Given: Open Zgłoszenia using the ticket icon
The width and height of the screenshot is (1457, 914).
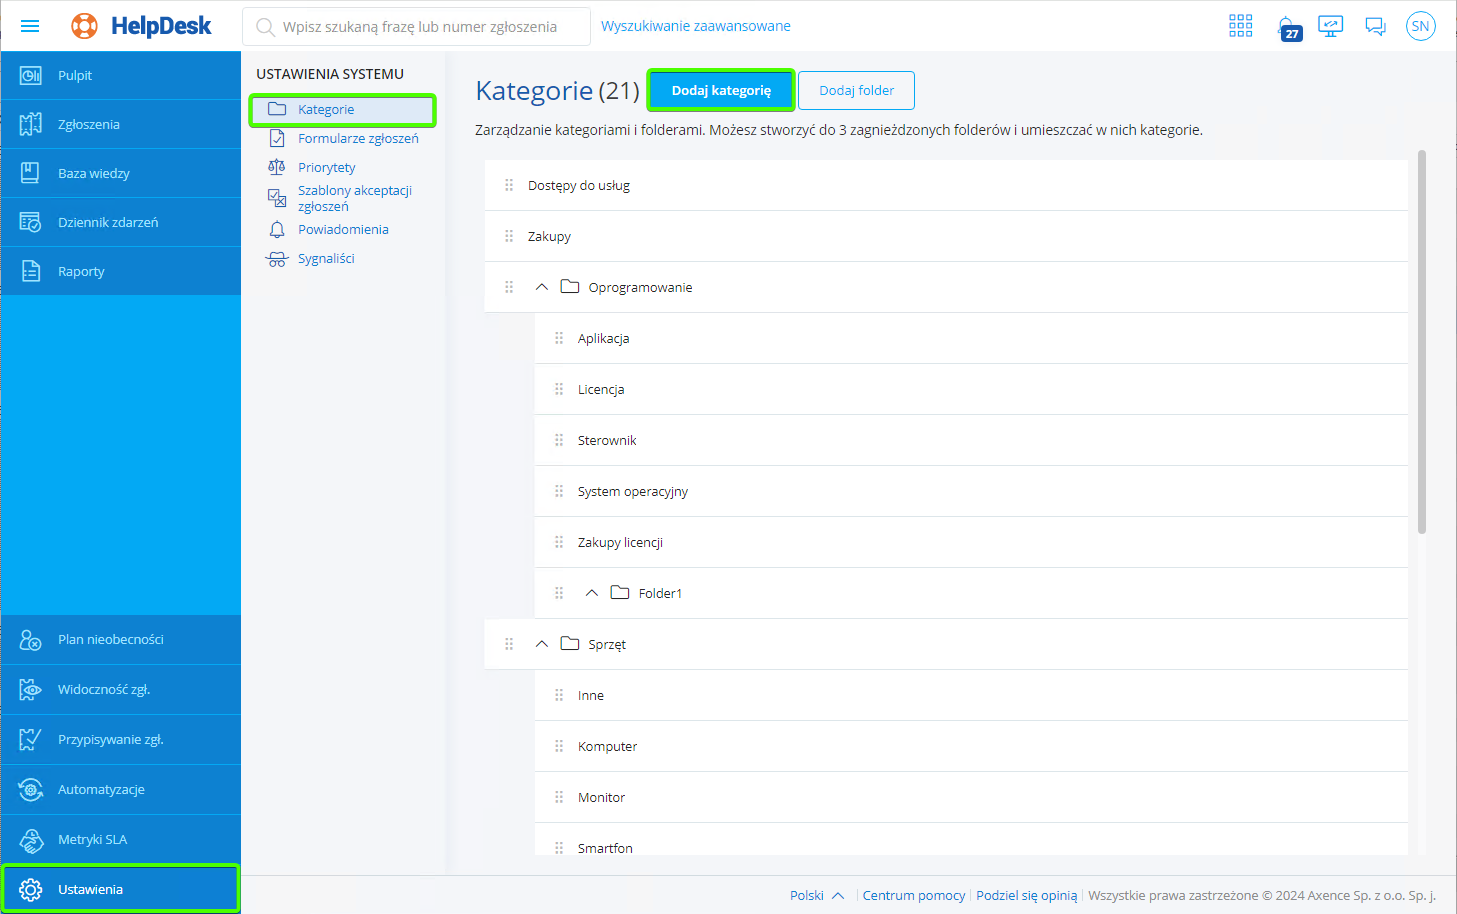Looking at the screenshot, I should (30, 123).
